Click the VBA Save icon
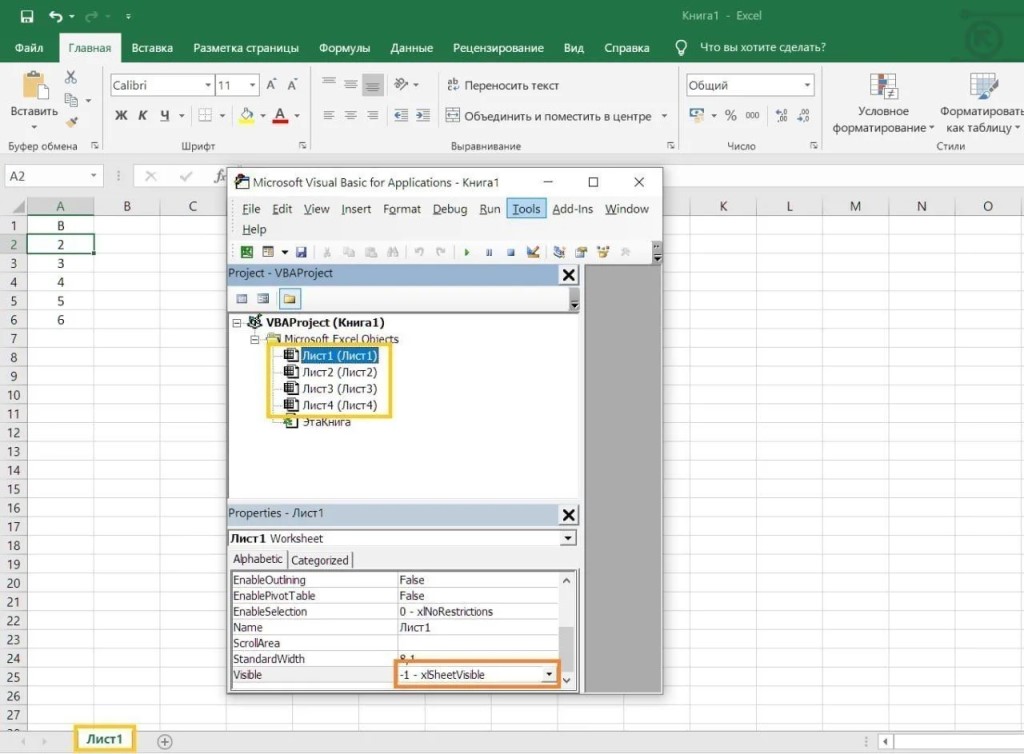1024x754 pixels. [x=301, y=252]
